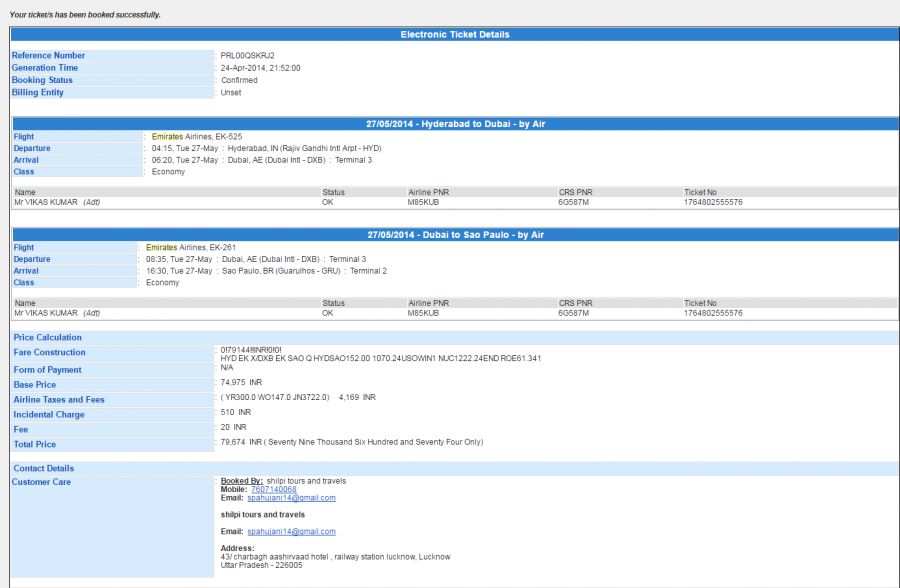Image resolution: width=900 pixels, height=588 pixels.
Task: Click the Dubai to Sao Paulo section header
Action: 455,235
